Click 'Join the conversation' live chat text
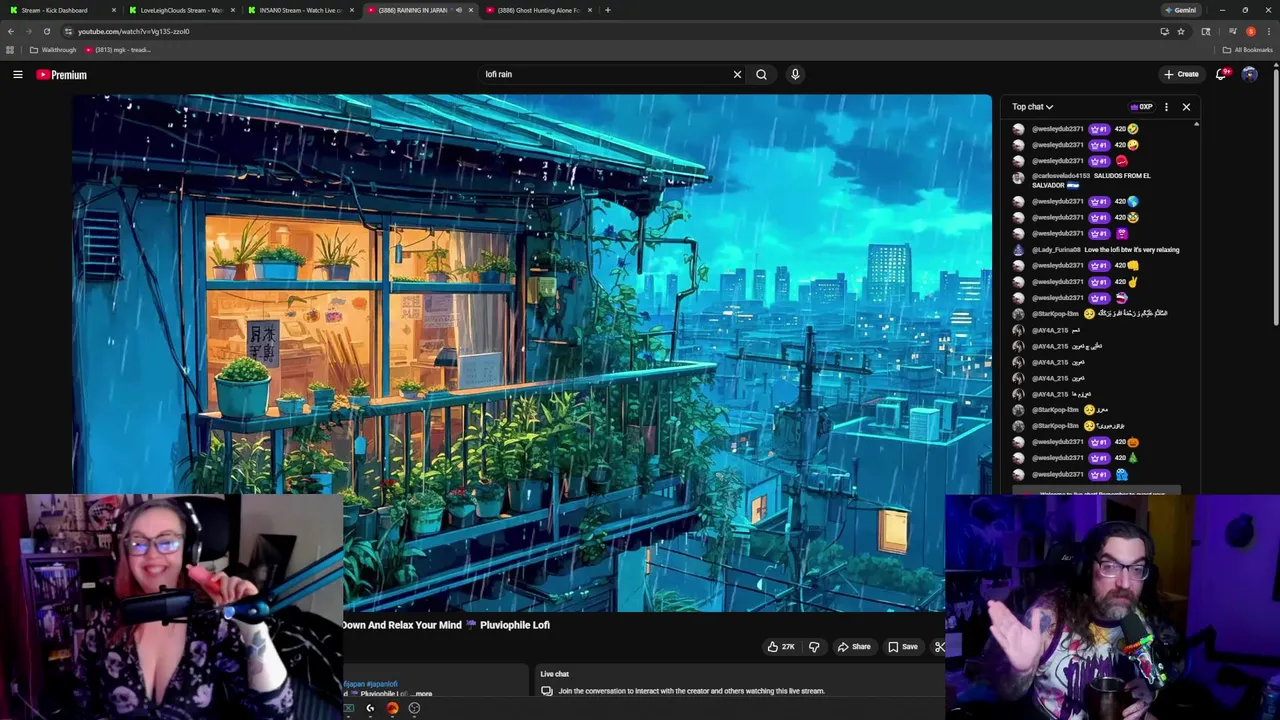Image resolution: width=1280 pixels, height=720 pixels. coord(692,691)
